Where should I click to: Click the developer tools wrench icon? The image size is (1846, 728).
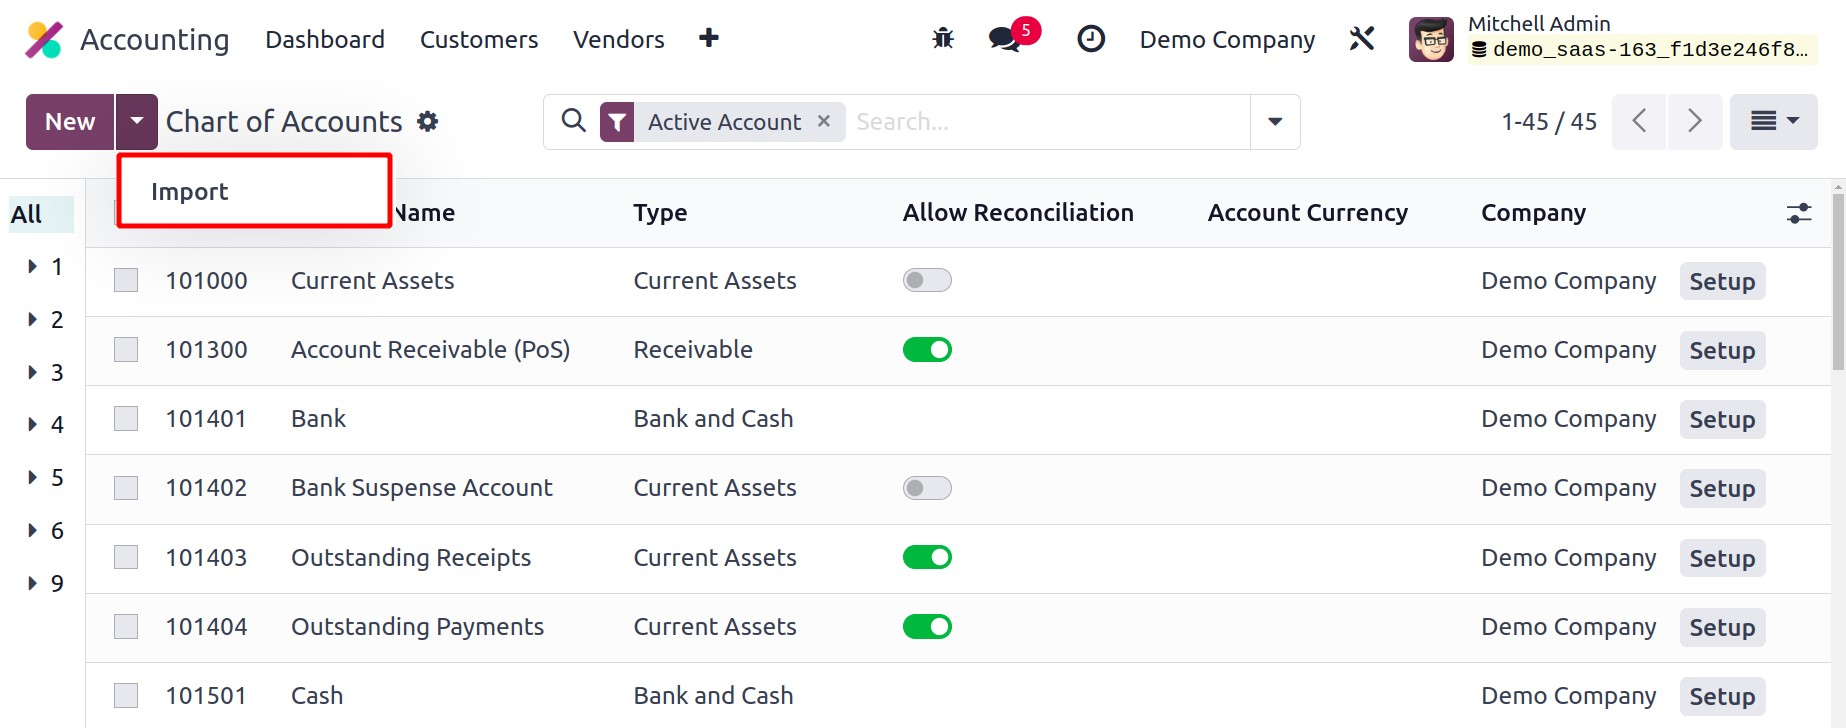(1361, 39)
